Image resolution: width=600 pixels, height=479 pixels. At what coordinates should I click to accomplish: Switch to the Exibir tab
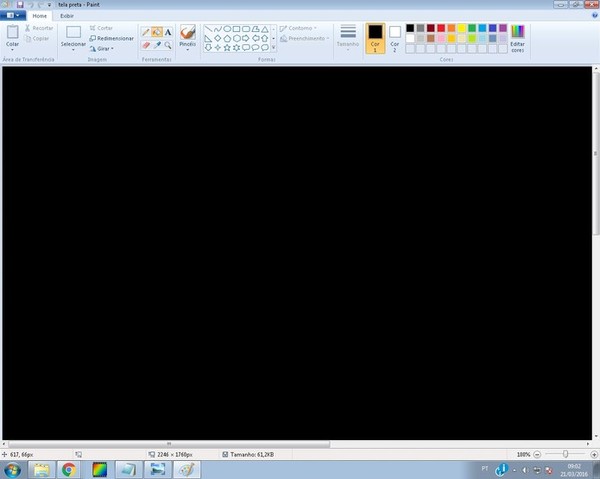[x=66, y=16]
